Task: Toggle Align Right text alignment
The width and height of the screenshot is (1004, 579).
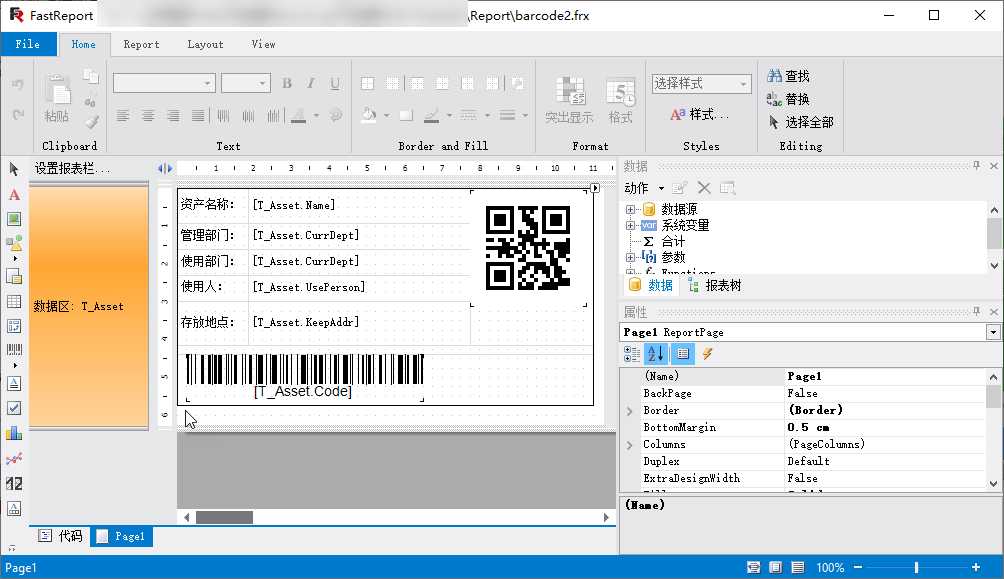Action: (x=173, y=115)
